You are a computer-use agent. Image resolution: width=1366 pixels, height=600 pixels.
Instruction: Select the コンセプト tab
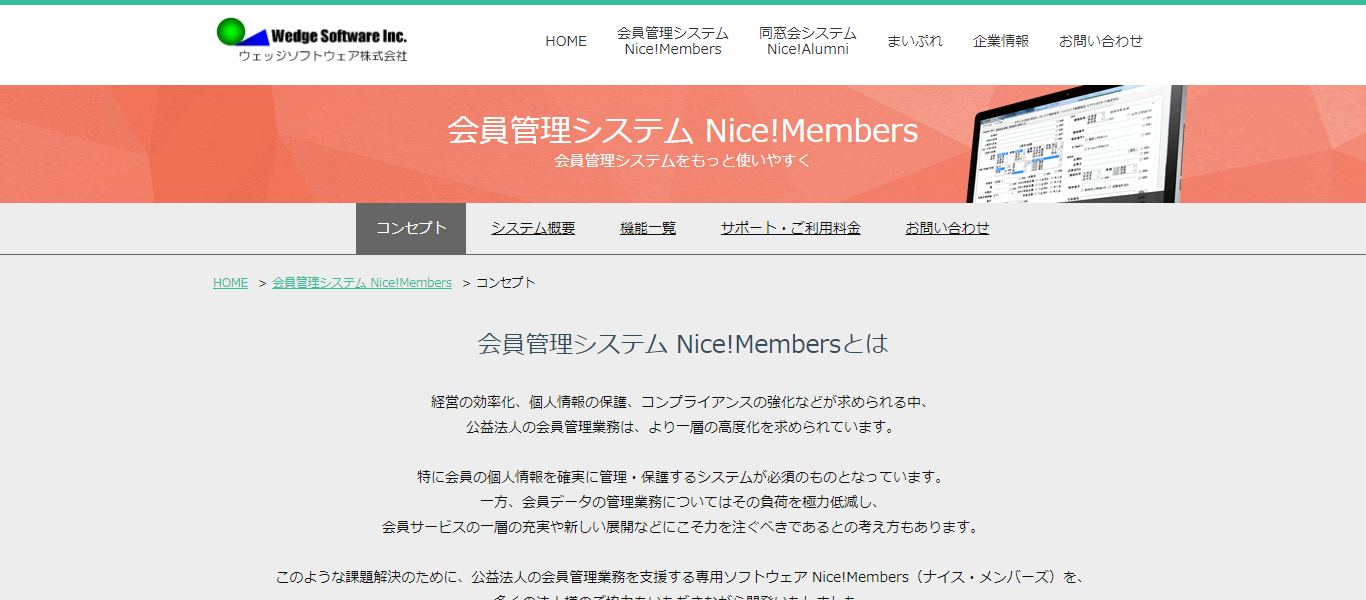point(410,227)
